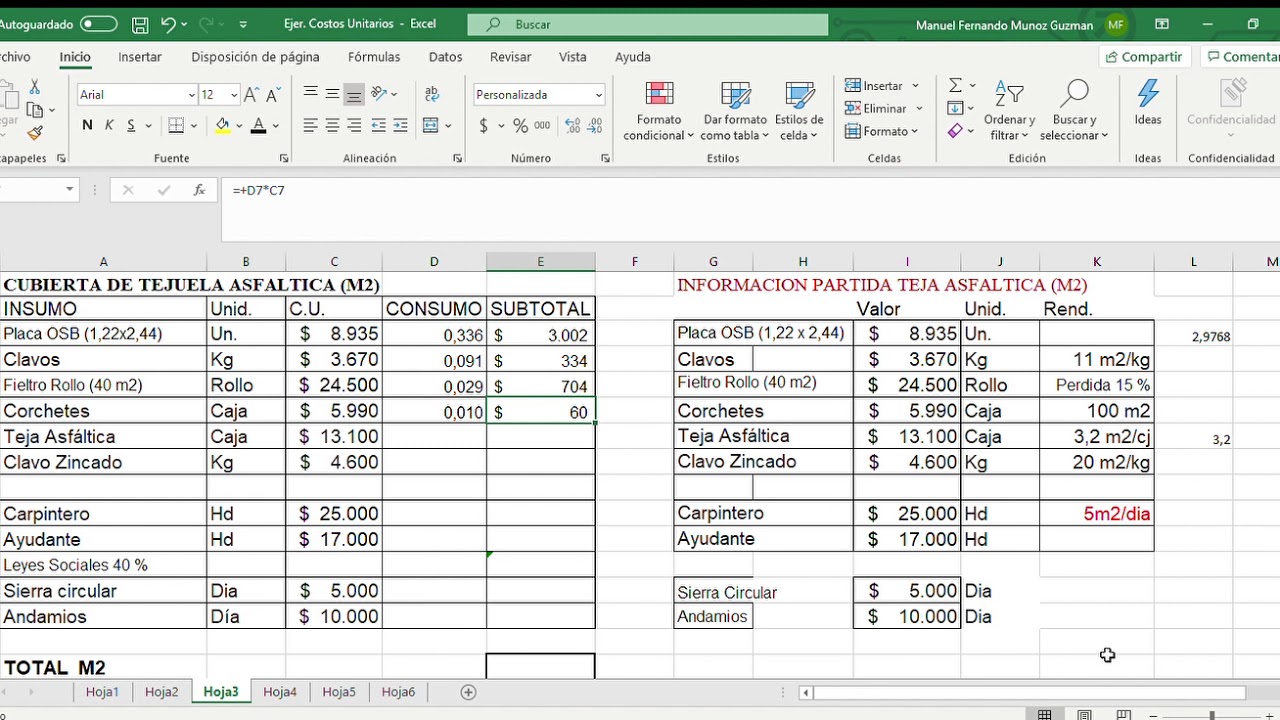
Task: Activate the format painter brush
Action: click(x=35, y=132)
